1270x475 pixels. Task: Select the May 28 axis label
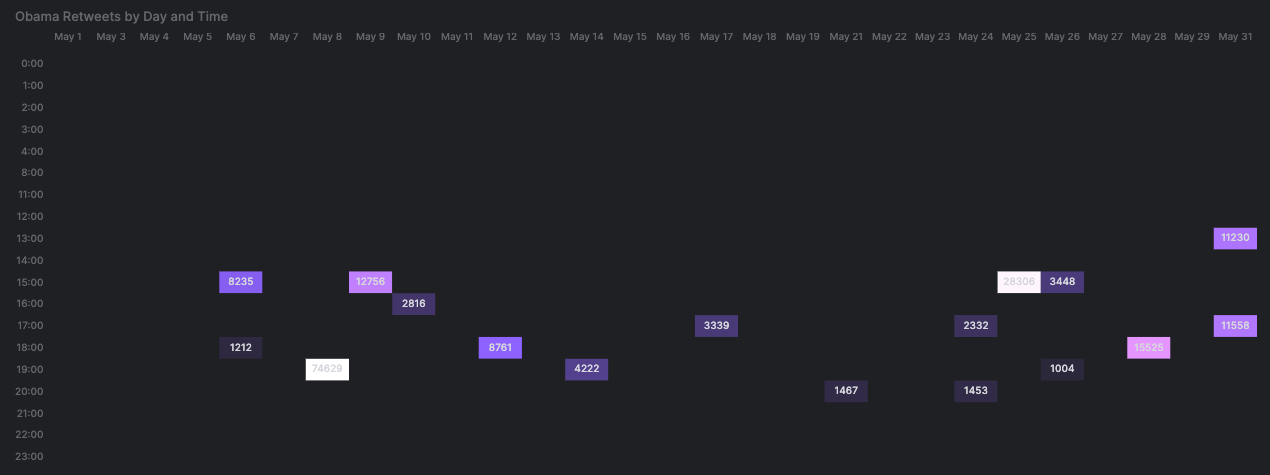(1149, 37)
